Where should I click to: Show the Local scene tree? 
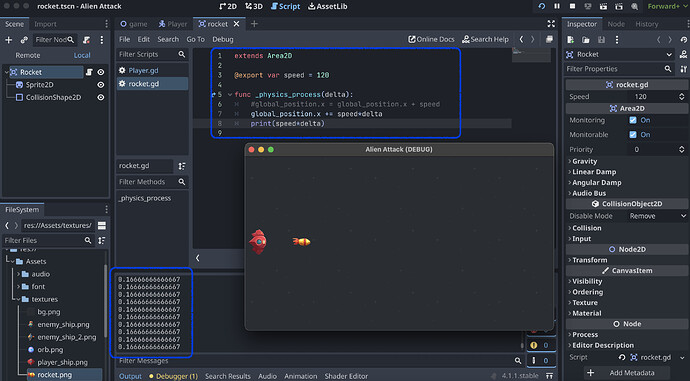(x=82, y=55)
